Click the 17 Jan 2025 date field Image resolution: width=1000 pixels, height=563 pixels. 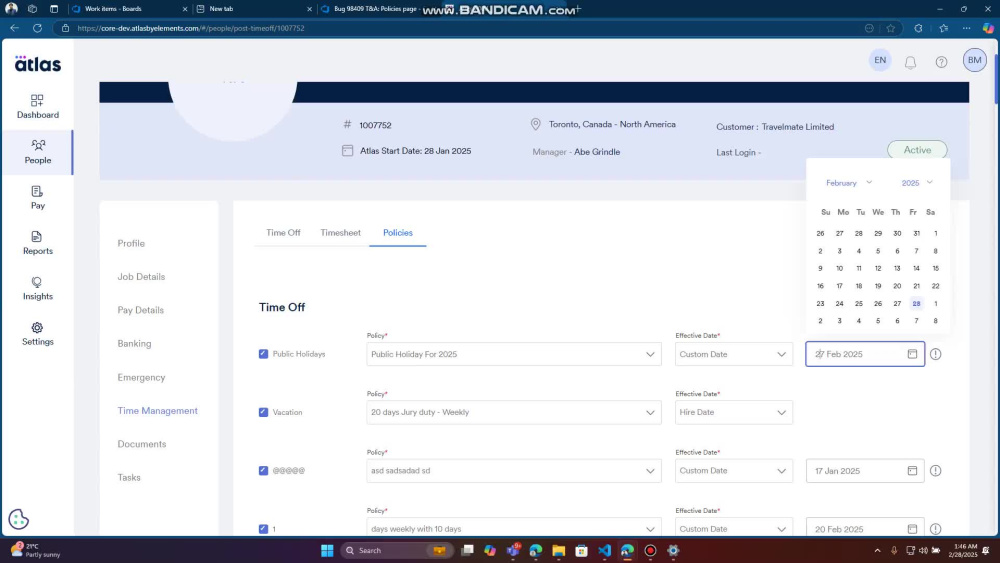tap(865, 471)
